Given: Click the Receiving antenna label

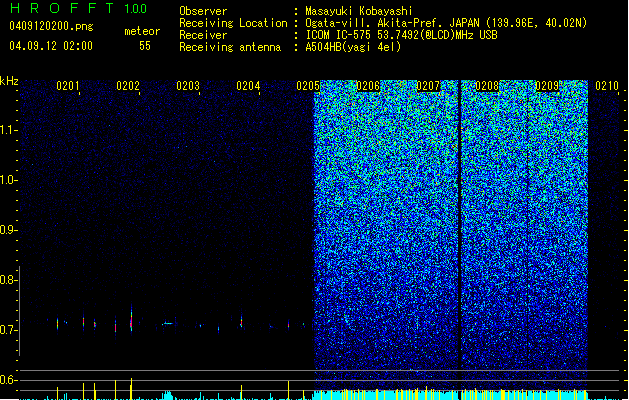Looking at the screenshot, I should click(x=230, y=47).
